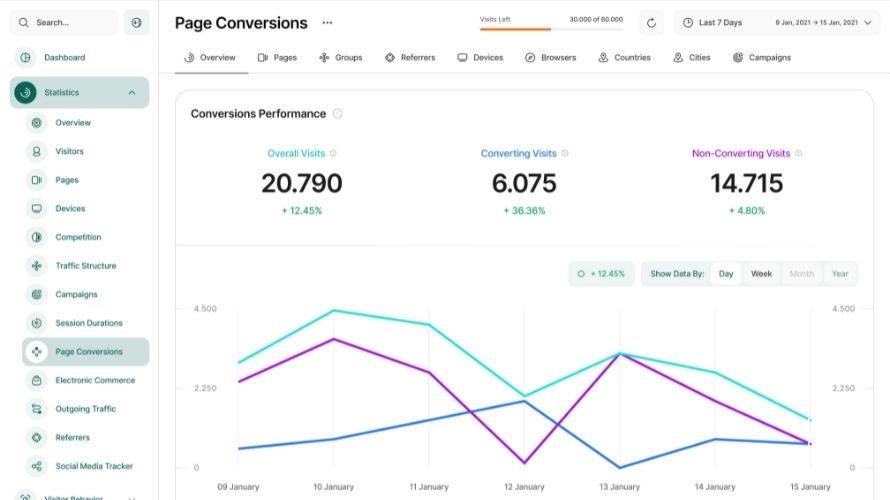Set chart data range to Year
Image resolution: width=890 pixels, height=500 pixels.
click(839, 274)
